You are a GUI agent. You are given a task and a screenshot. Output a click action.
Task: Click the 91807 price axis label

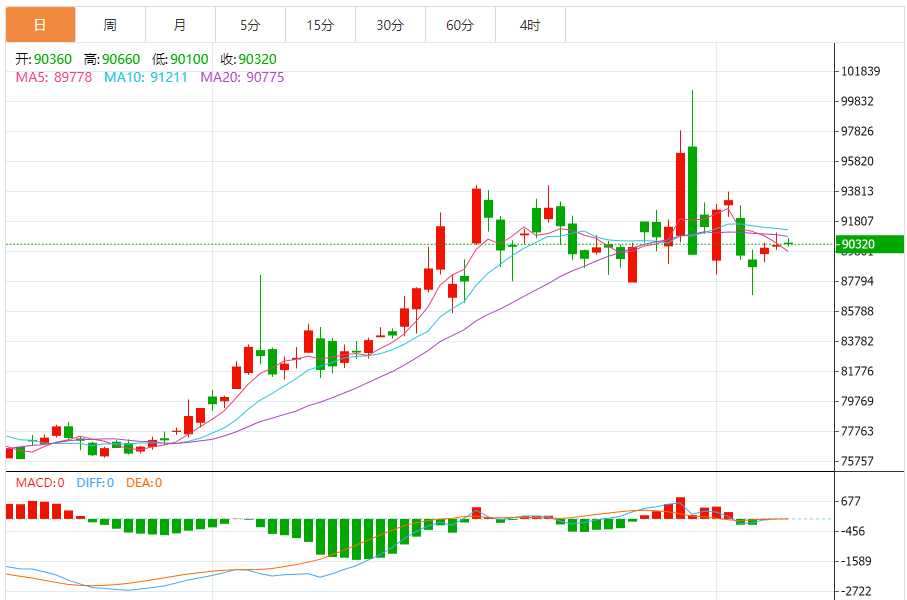tap(857, 221)
